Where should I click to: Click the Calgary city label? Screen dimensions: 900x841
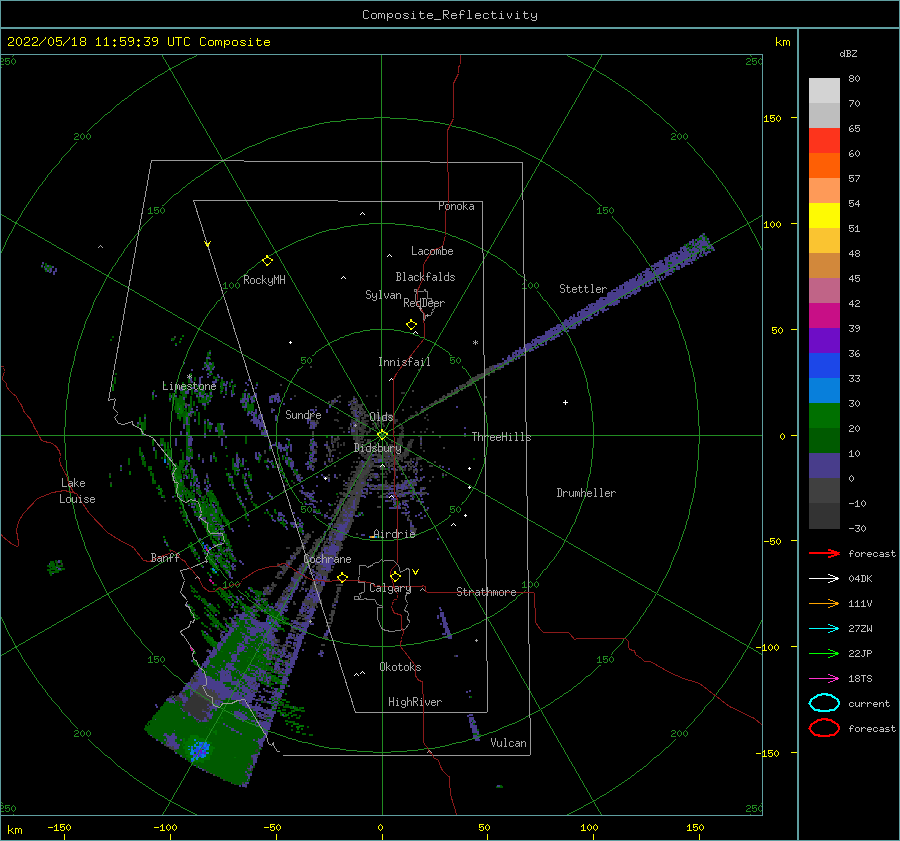point(390,588)
